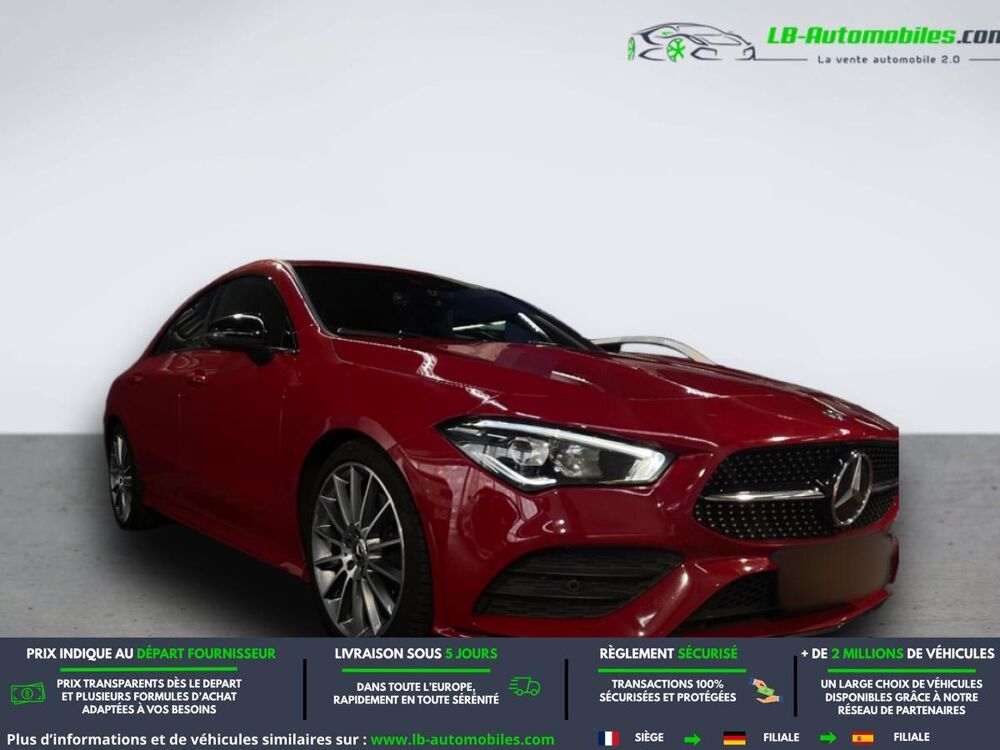Click the LB-Automobiles.com logo text

point(883,36)
